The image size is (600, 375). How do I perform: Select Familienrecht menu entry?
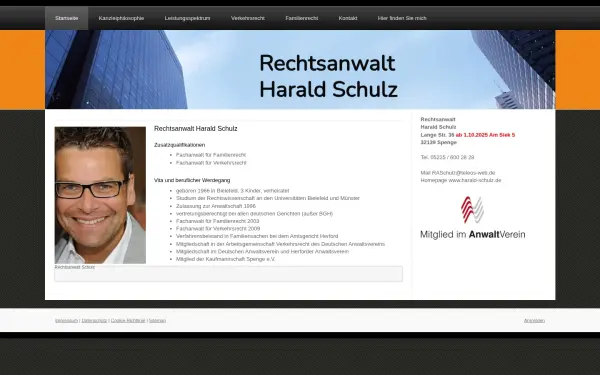pyautogui.click(x=302, y=18)
